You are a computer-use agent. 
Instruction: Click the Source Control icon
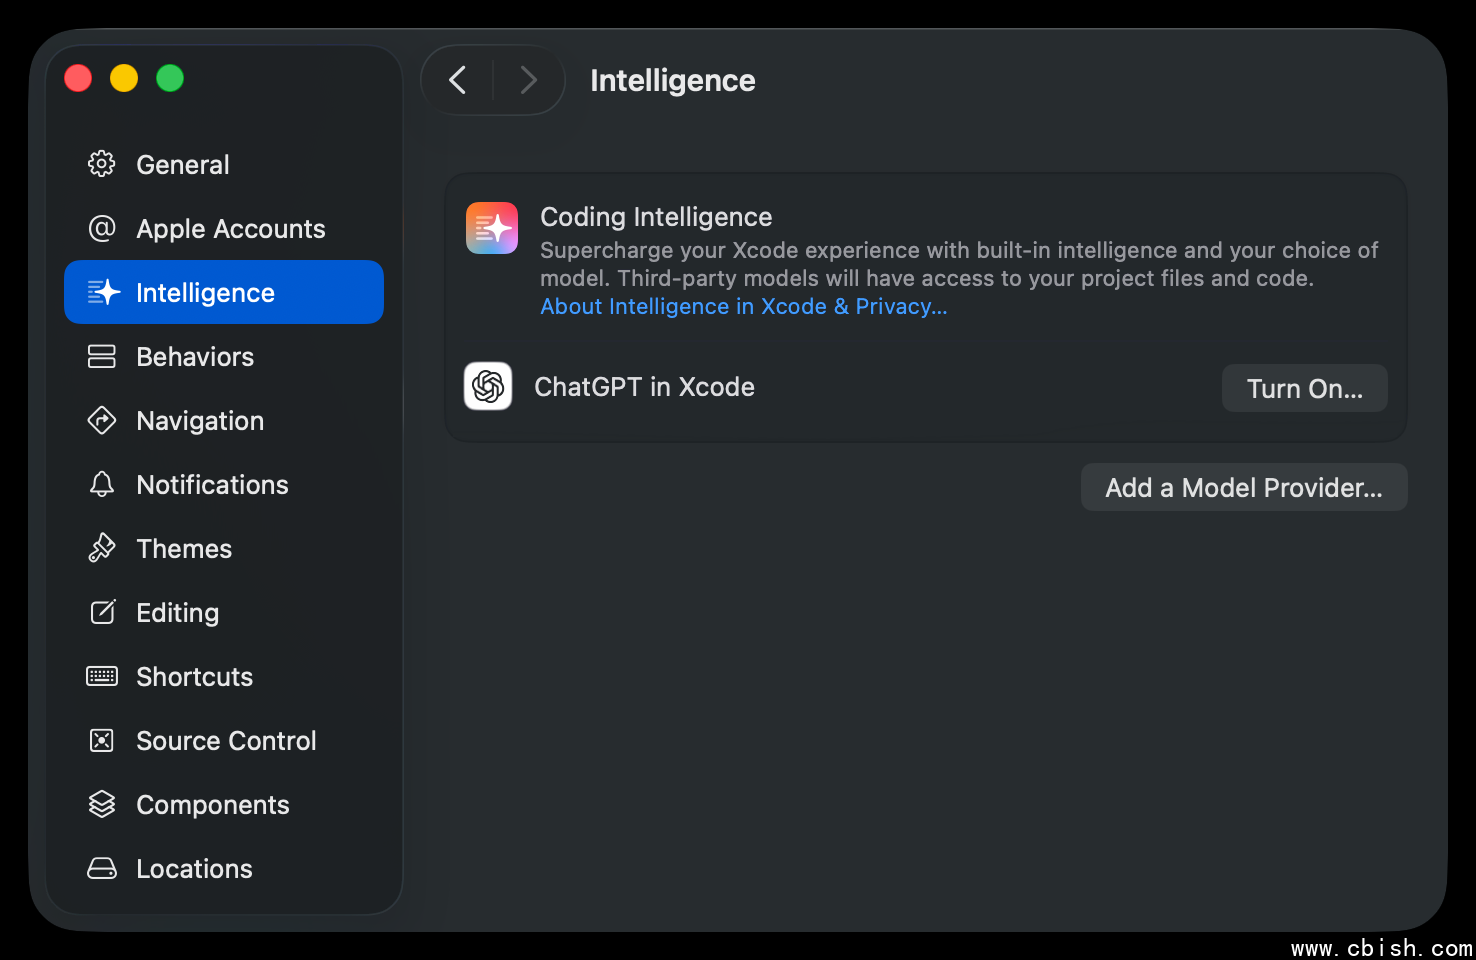102,740
